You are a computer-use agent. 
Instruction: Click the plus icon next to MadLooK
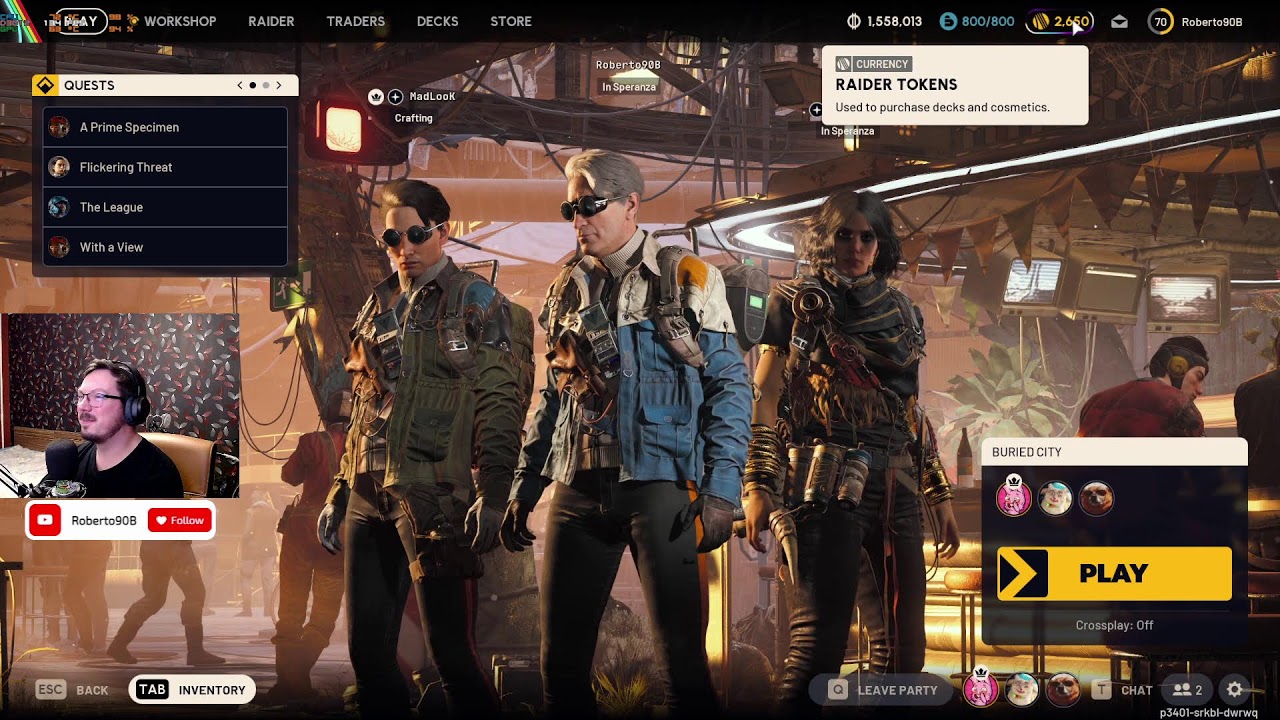[x=395, y=97]
